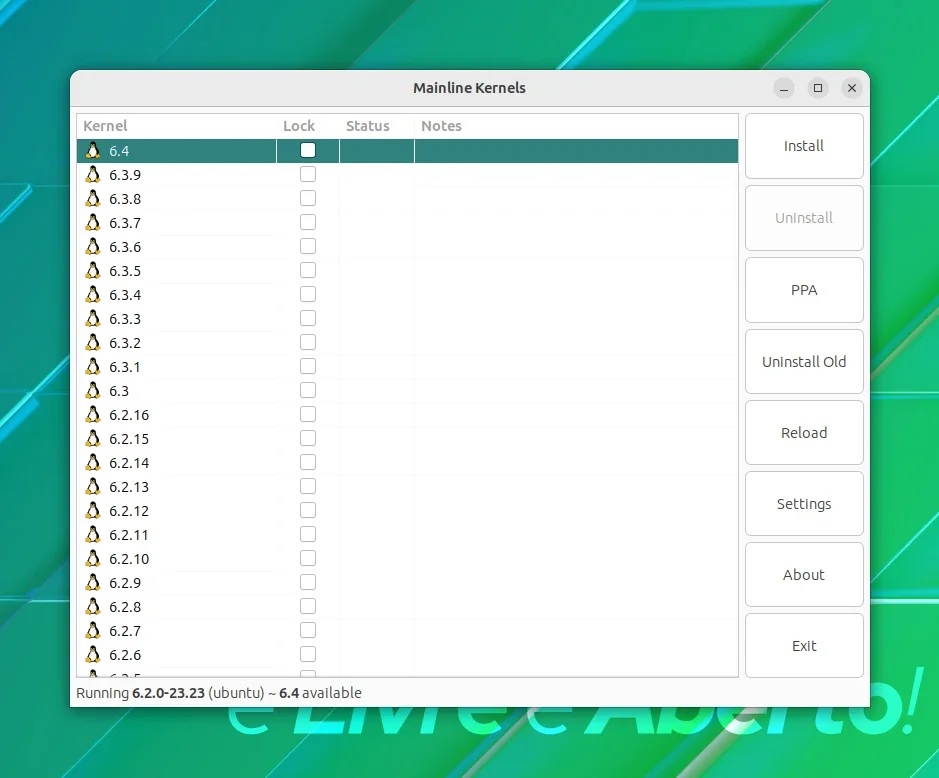This screenshot has height=778, width=939.
Task: Install the selected kernel
Action: (x=804, y=146)
